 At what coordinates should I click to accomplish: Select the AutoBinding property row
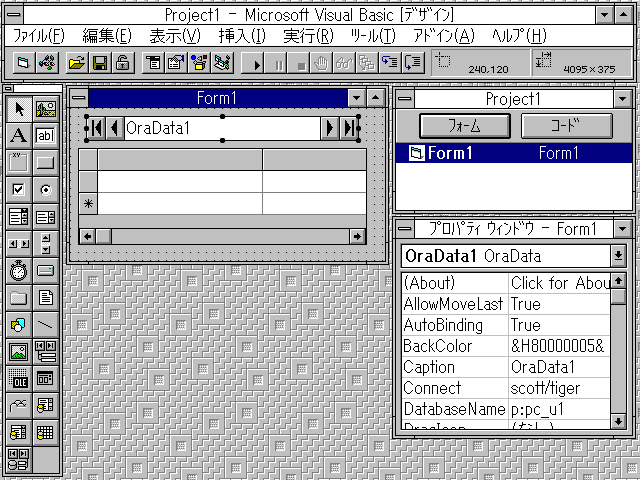506,325
